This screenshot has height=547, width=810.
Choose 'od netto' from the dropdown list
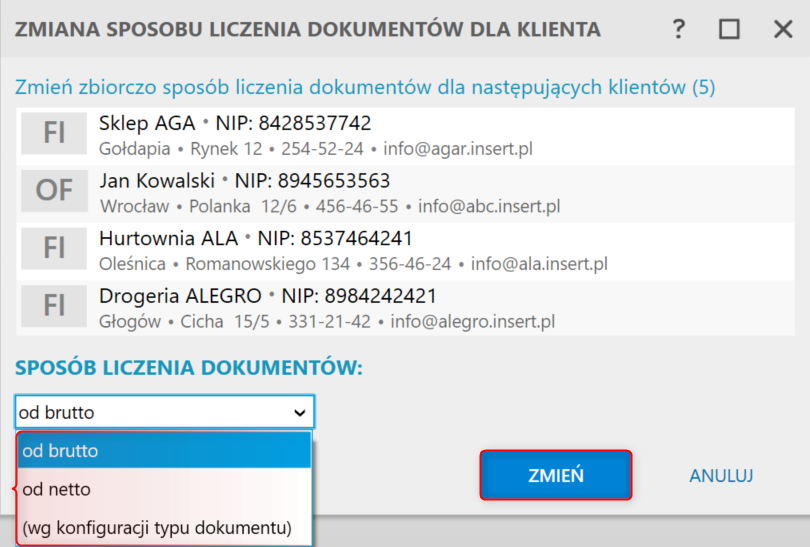pyautogui.click(x=165, y=489)
